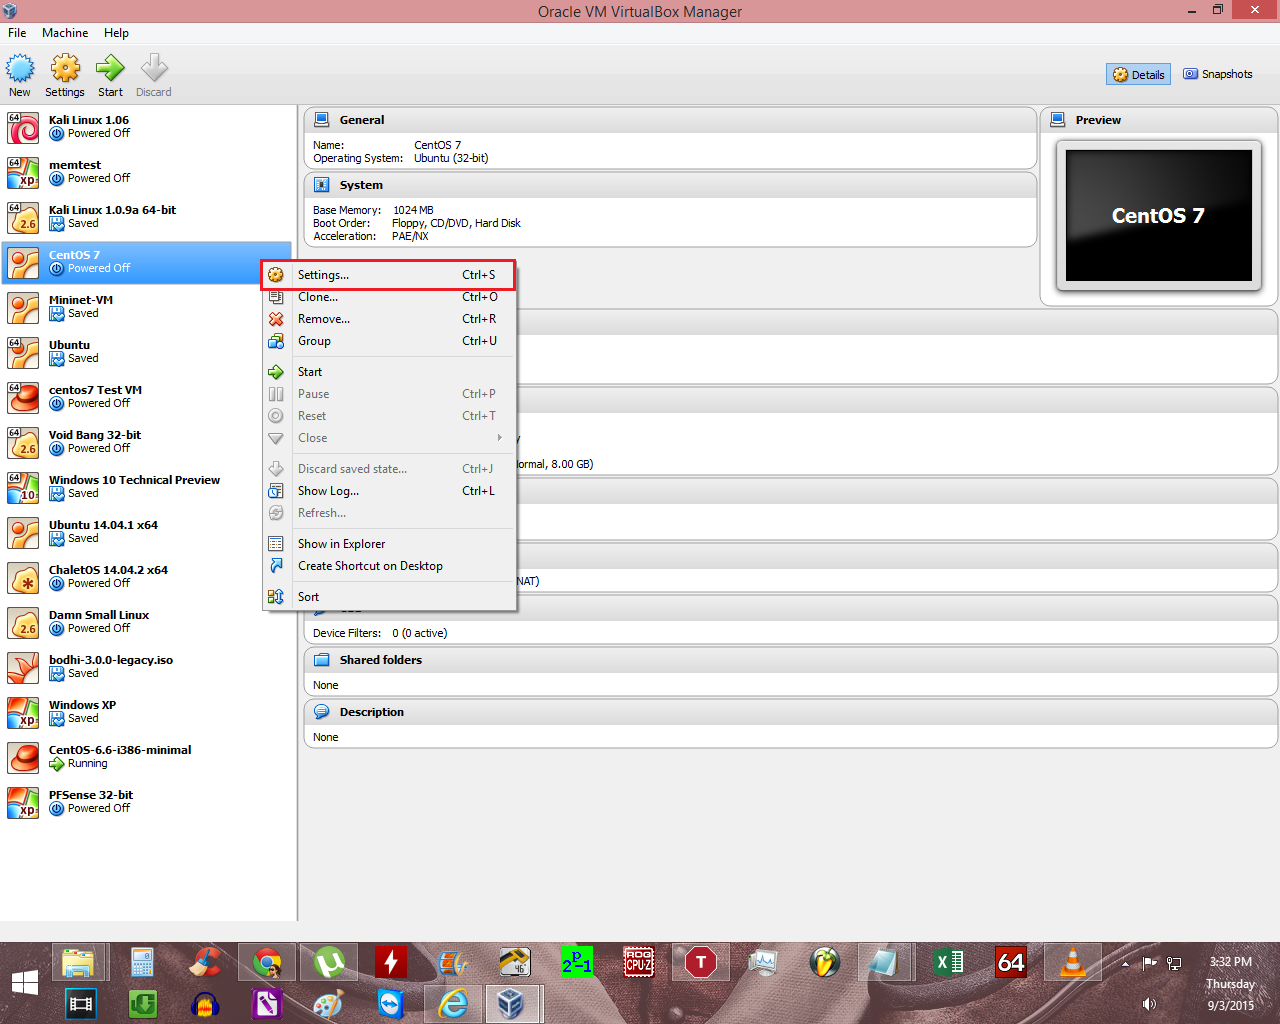Click the Remove red X icon in menu
This screenshot has width=1280, height=1024.
click(x=276, y=319)
